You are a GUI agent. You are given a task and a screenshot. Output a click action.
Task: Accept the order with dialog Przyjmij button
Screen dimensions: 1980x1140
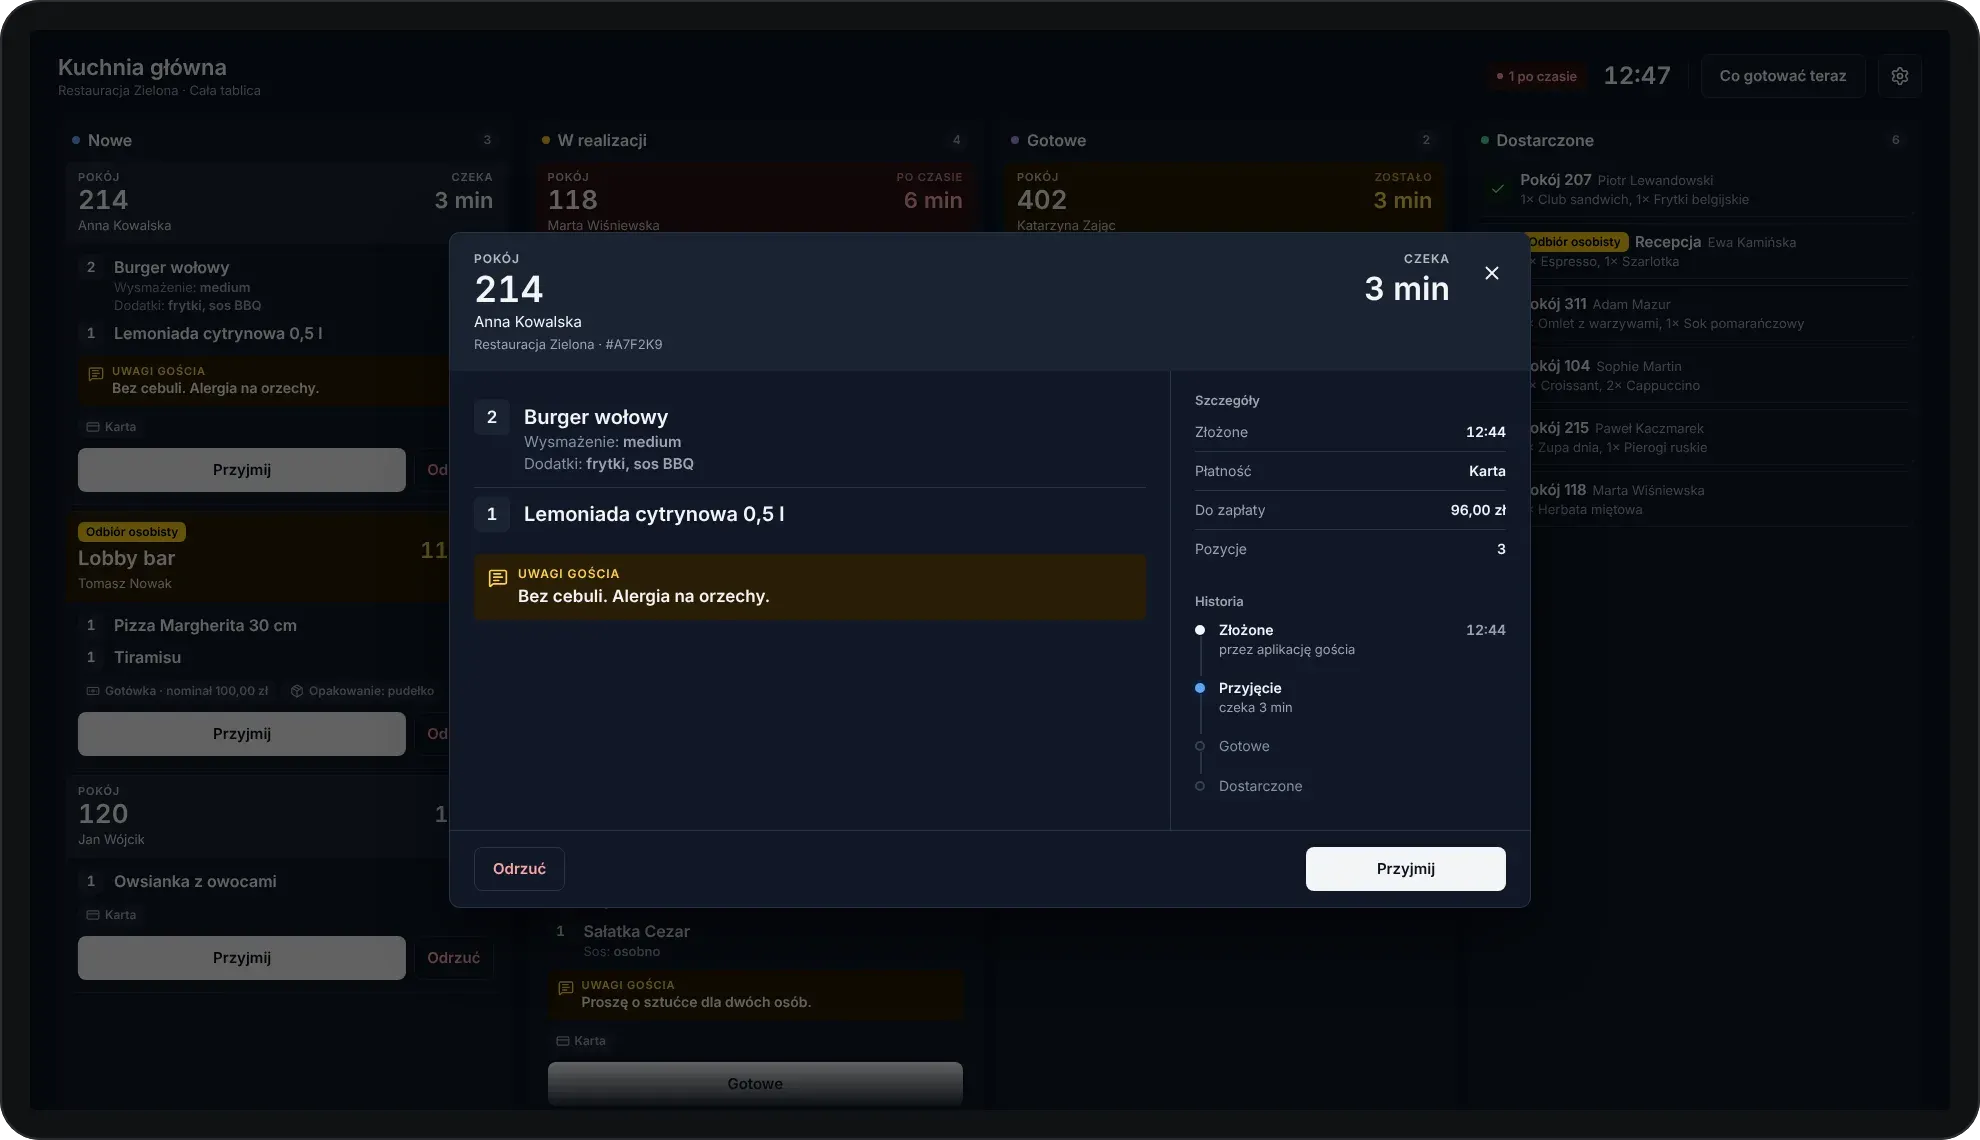[x=1405, y=869]
